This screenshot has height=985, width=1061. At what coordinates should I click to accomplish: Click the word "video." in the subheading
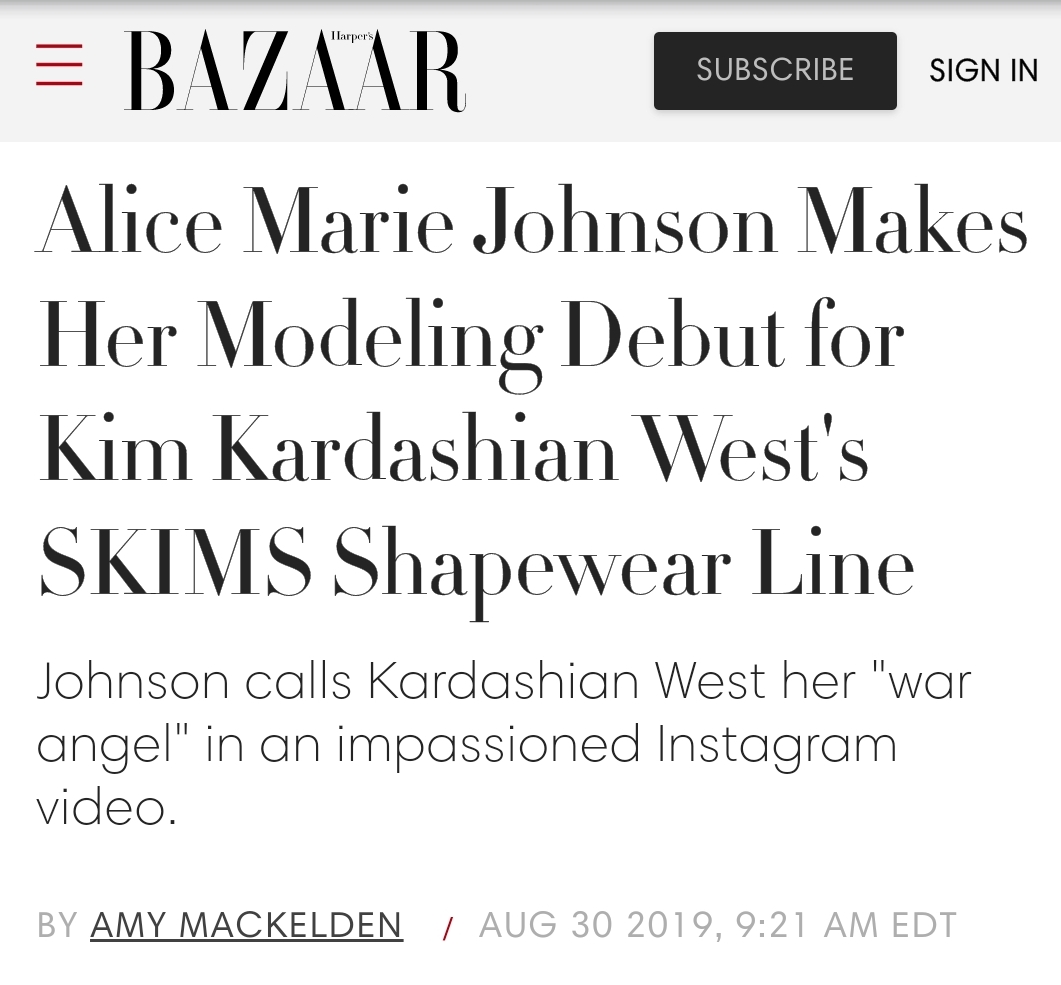coord(107,808)
